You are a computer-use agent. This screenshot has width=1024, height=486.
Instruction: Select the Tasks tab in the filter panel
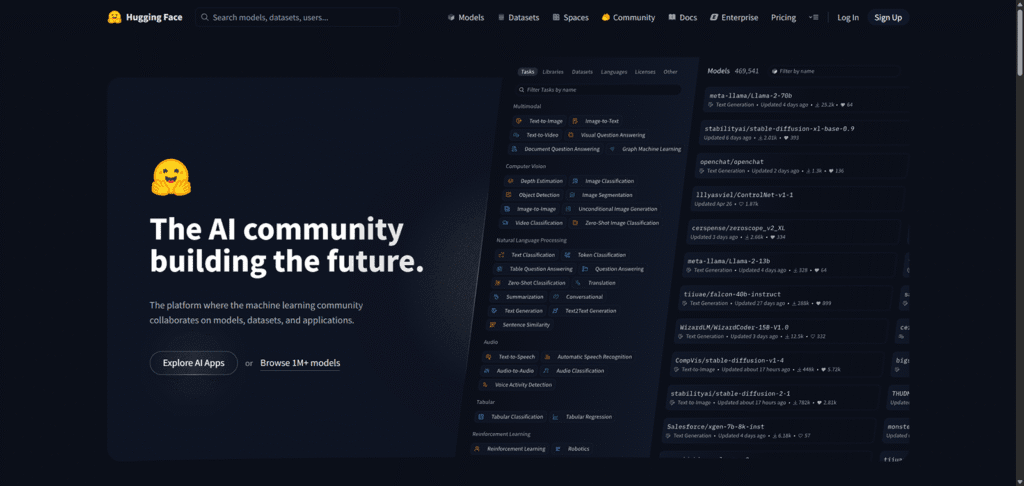[527, 72]
